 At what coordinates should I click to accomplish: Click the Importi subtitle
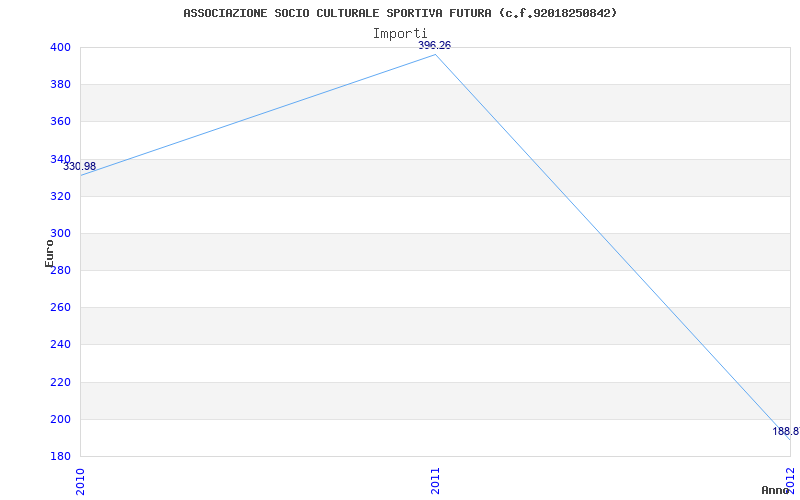400,34
